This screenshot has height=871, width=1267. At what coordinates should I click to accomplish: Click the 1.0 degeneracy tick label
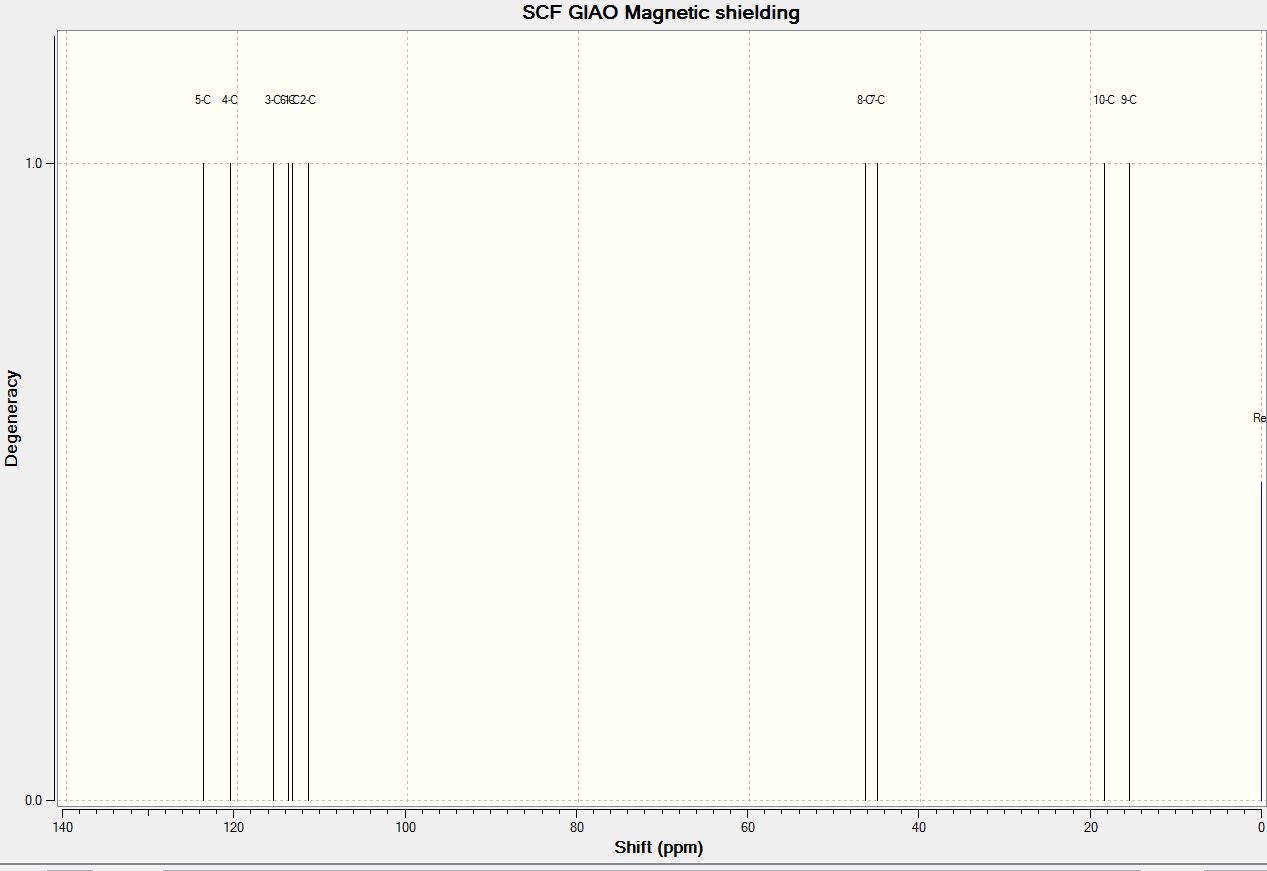(x=33, y=163)
